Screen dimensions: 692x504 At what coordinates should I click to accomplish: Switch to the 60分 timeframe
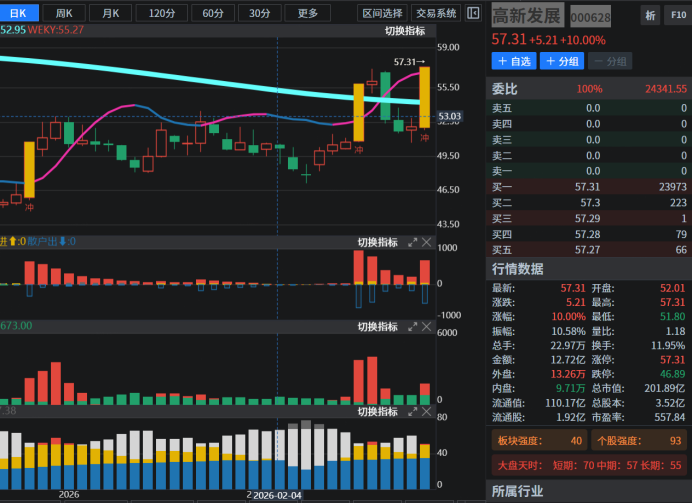(213, 13)
